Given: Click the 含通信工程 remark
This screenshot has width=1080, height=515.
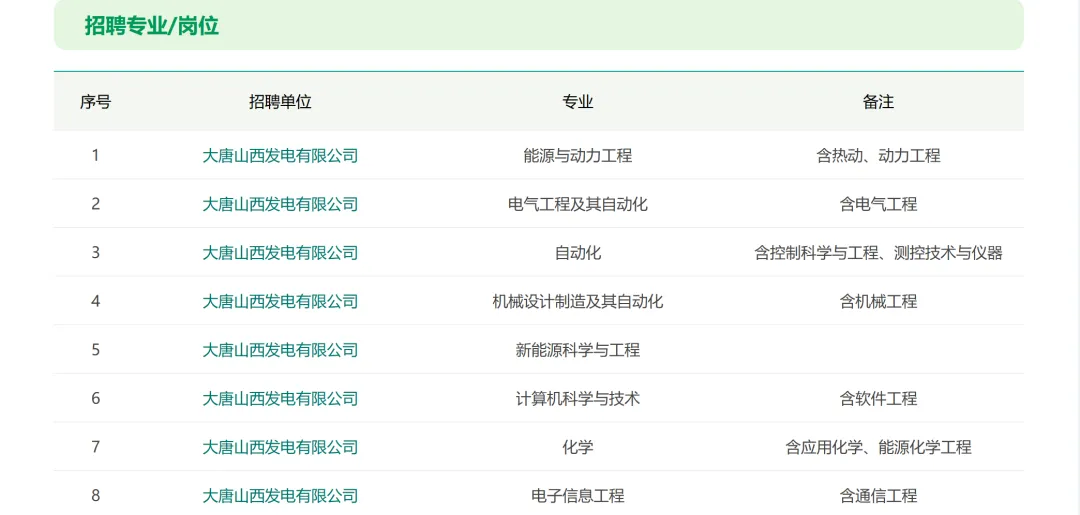Looking at the screenshot, I should (878, 495).
